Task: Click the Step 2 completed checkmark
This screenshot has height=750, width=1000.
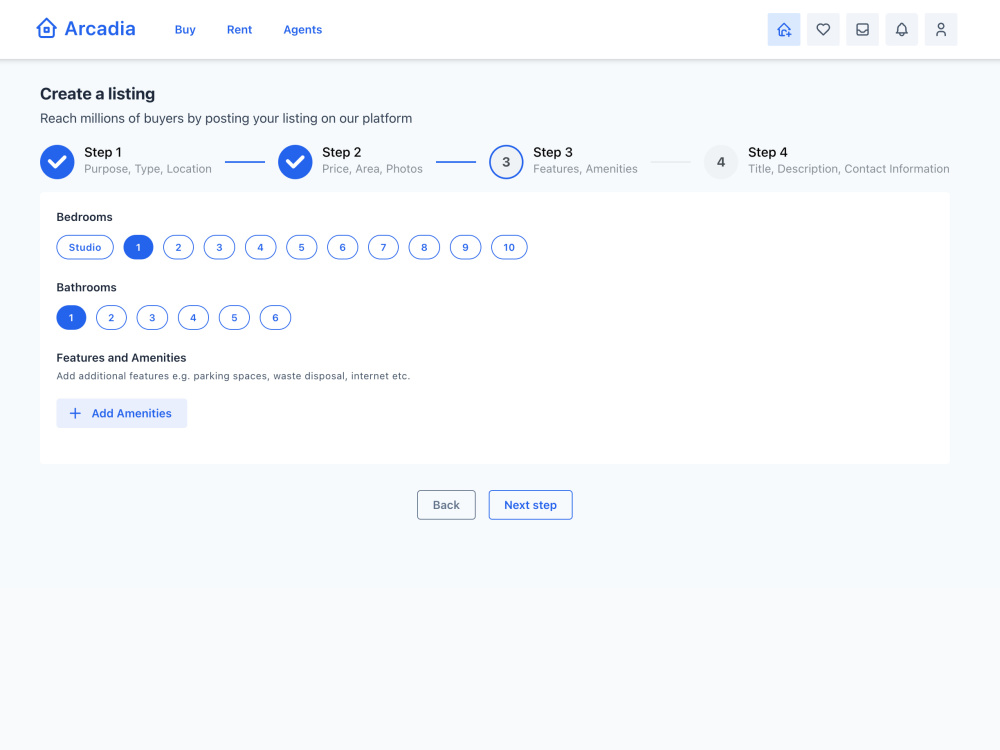Action: click(x=295, y=162)
